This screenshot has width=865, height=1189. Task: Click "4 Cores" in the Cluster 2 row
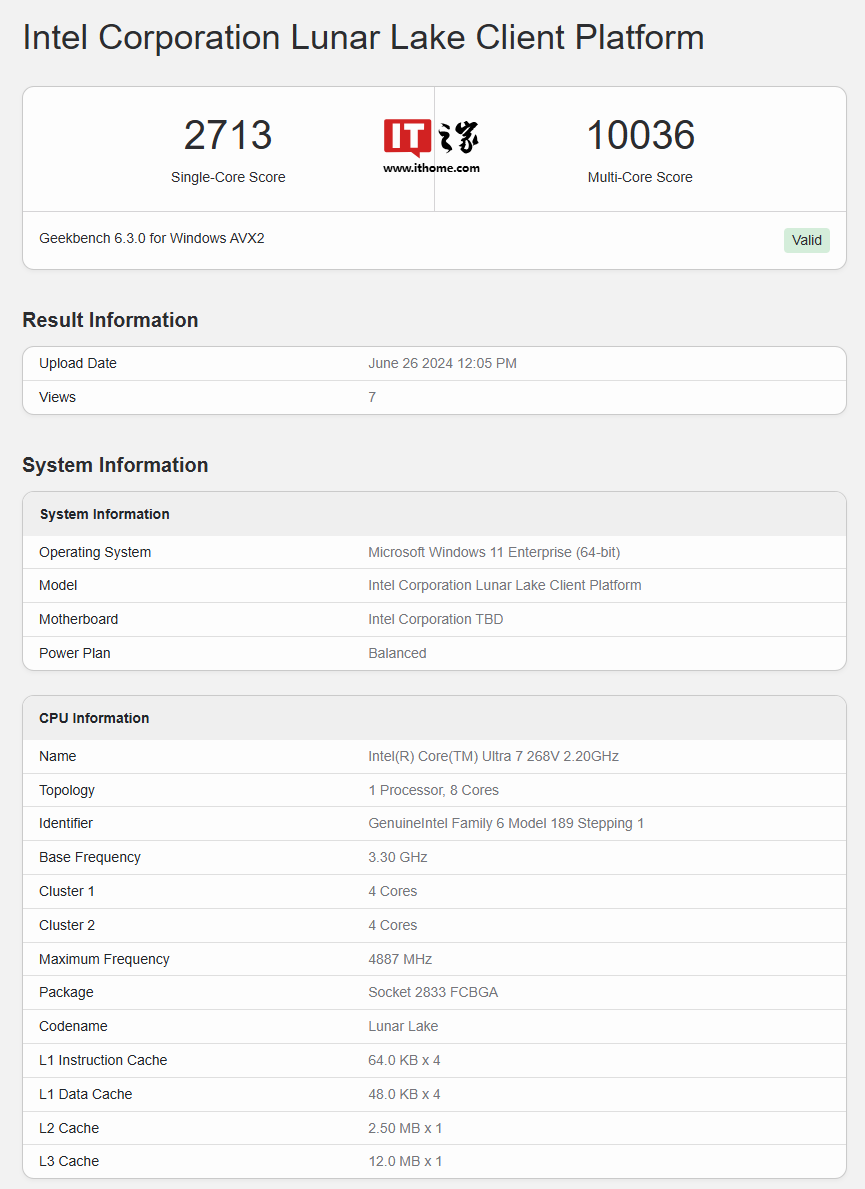393,925
